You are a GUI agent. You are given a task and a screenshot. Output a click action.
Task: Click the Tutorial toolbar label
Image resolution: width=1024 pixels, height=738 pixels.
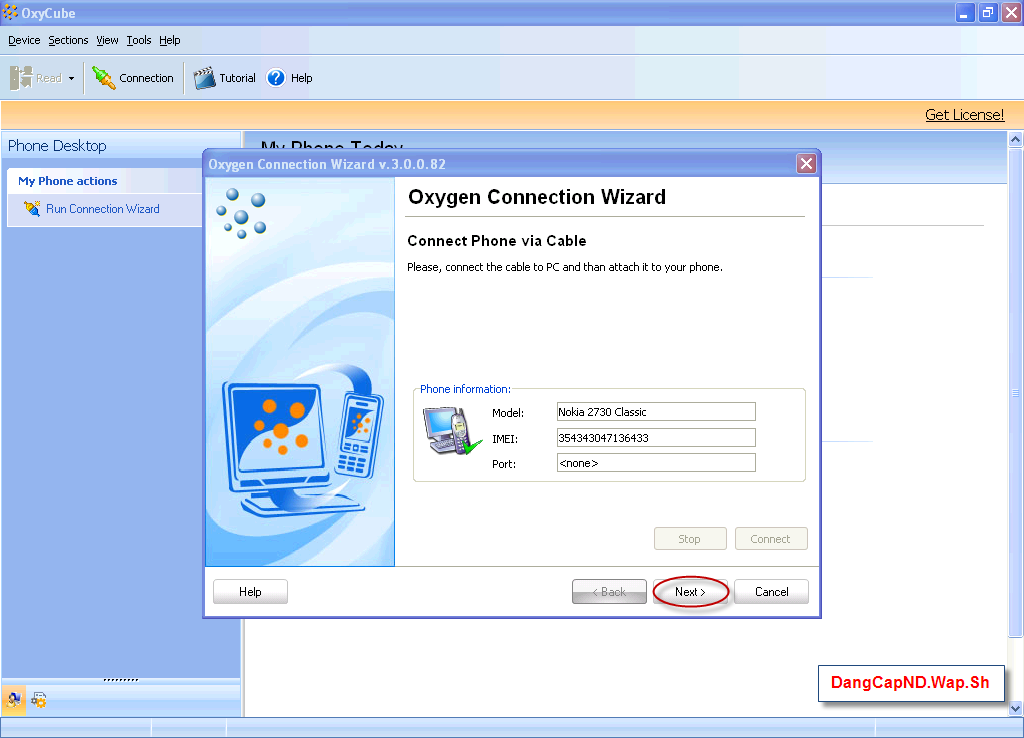(x=237, y=78)
